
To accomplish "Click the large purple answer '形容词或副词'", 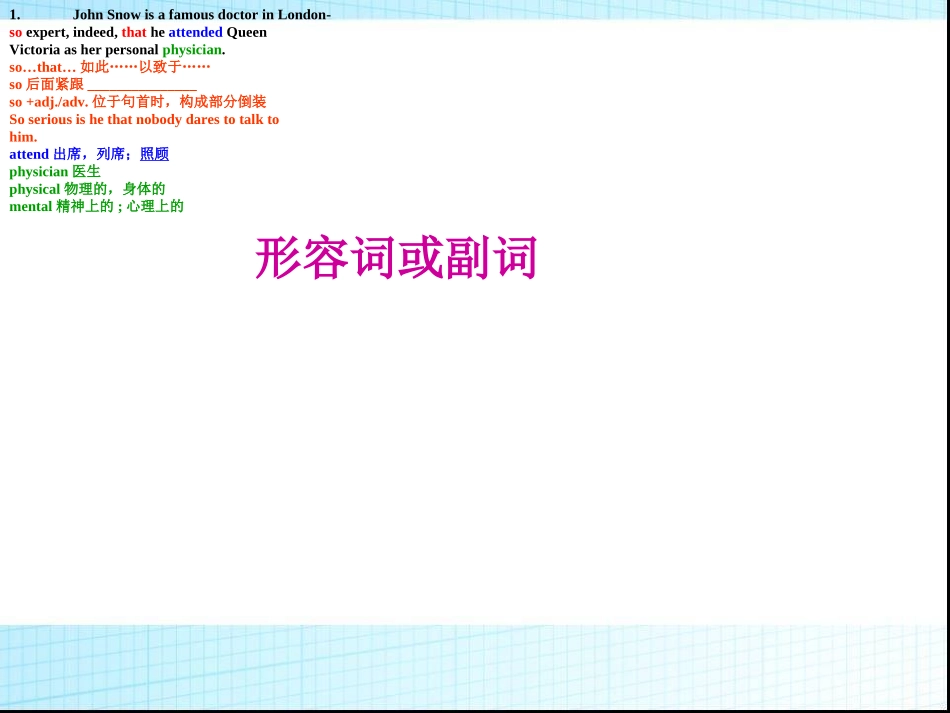I will pyautogui.click(x=396, y=258).
